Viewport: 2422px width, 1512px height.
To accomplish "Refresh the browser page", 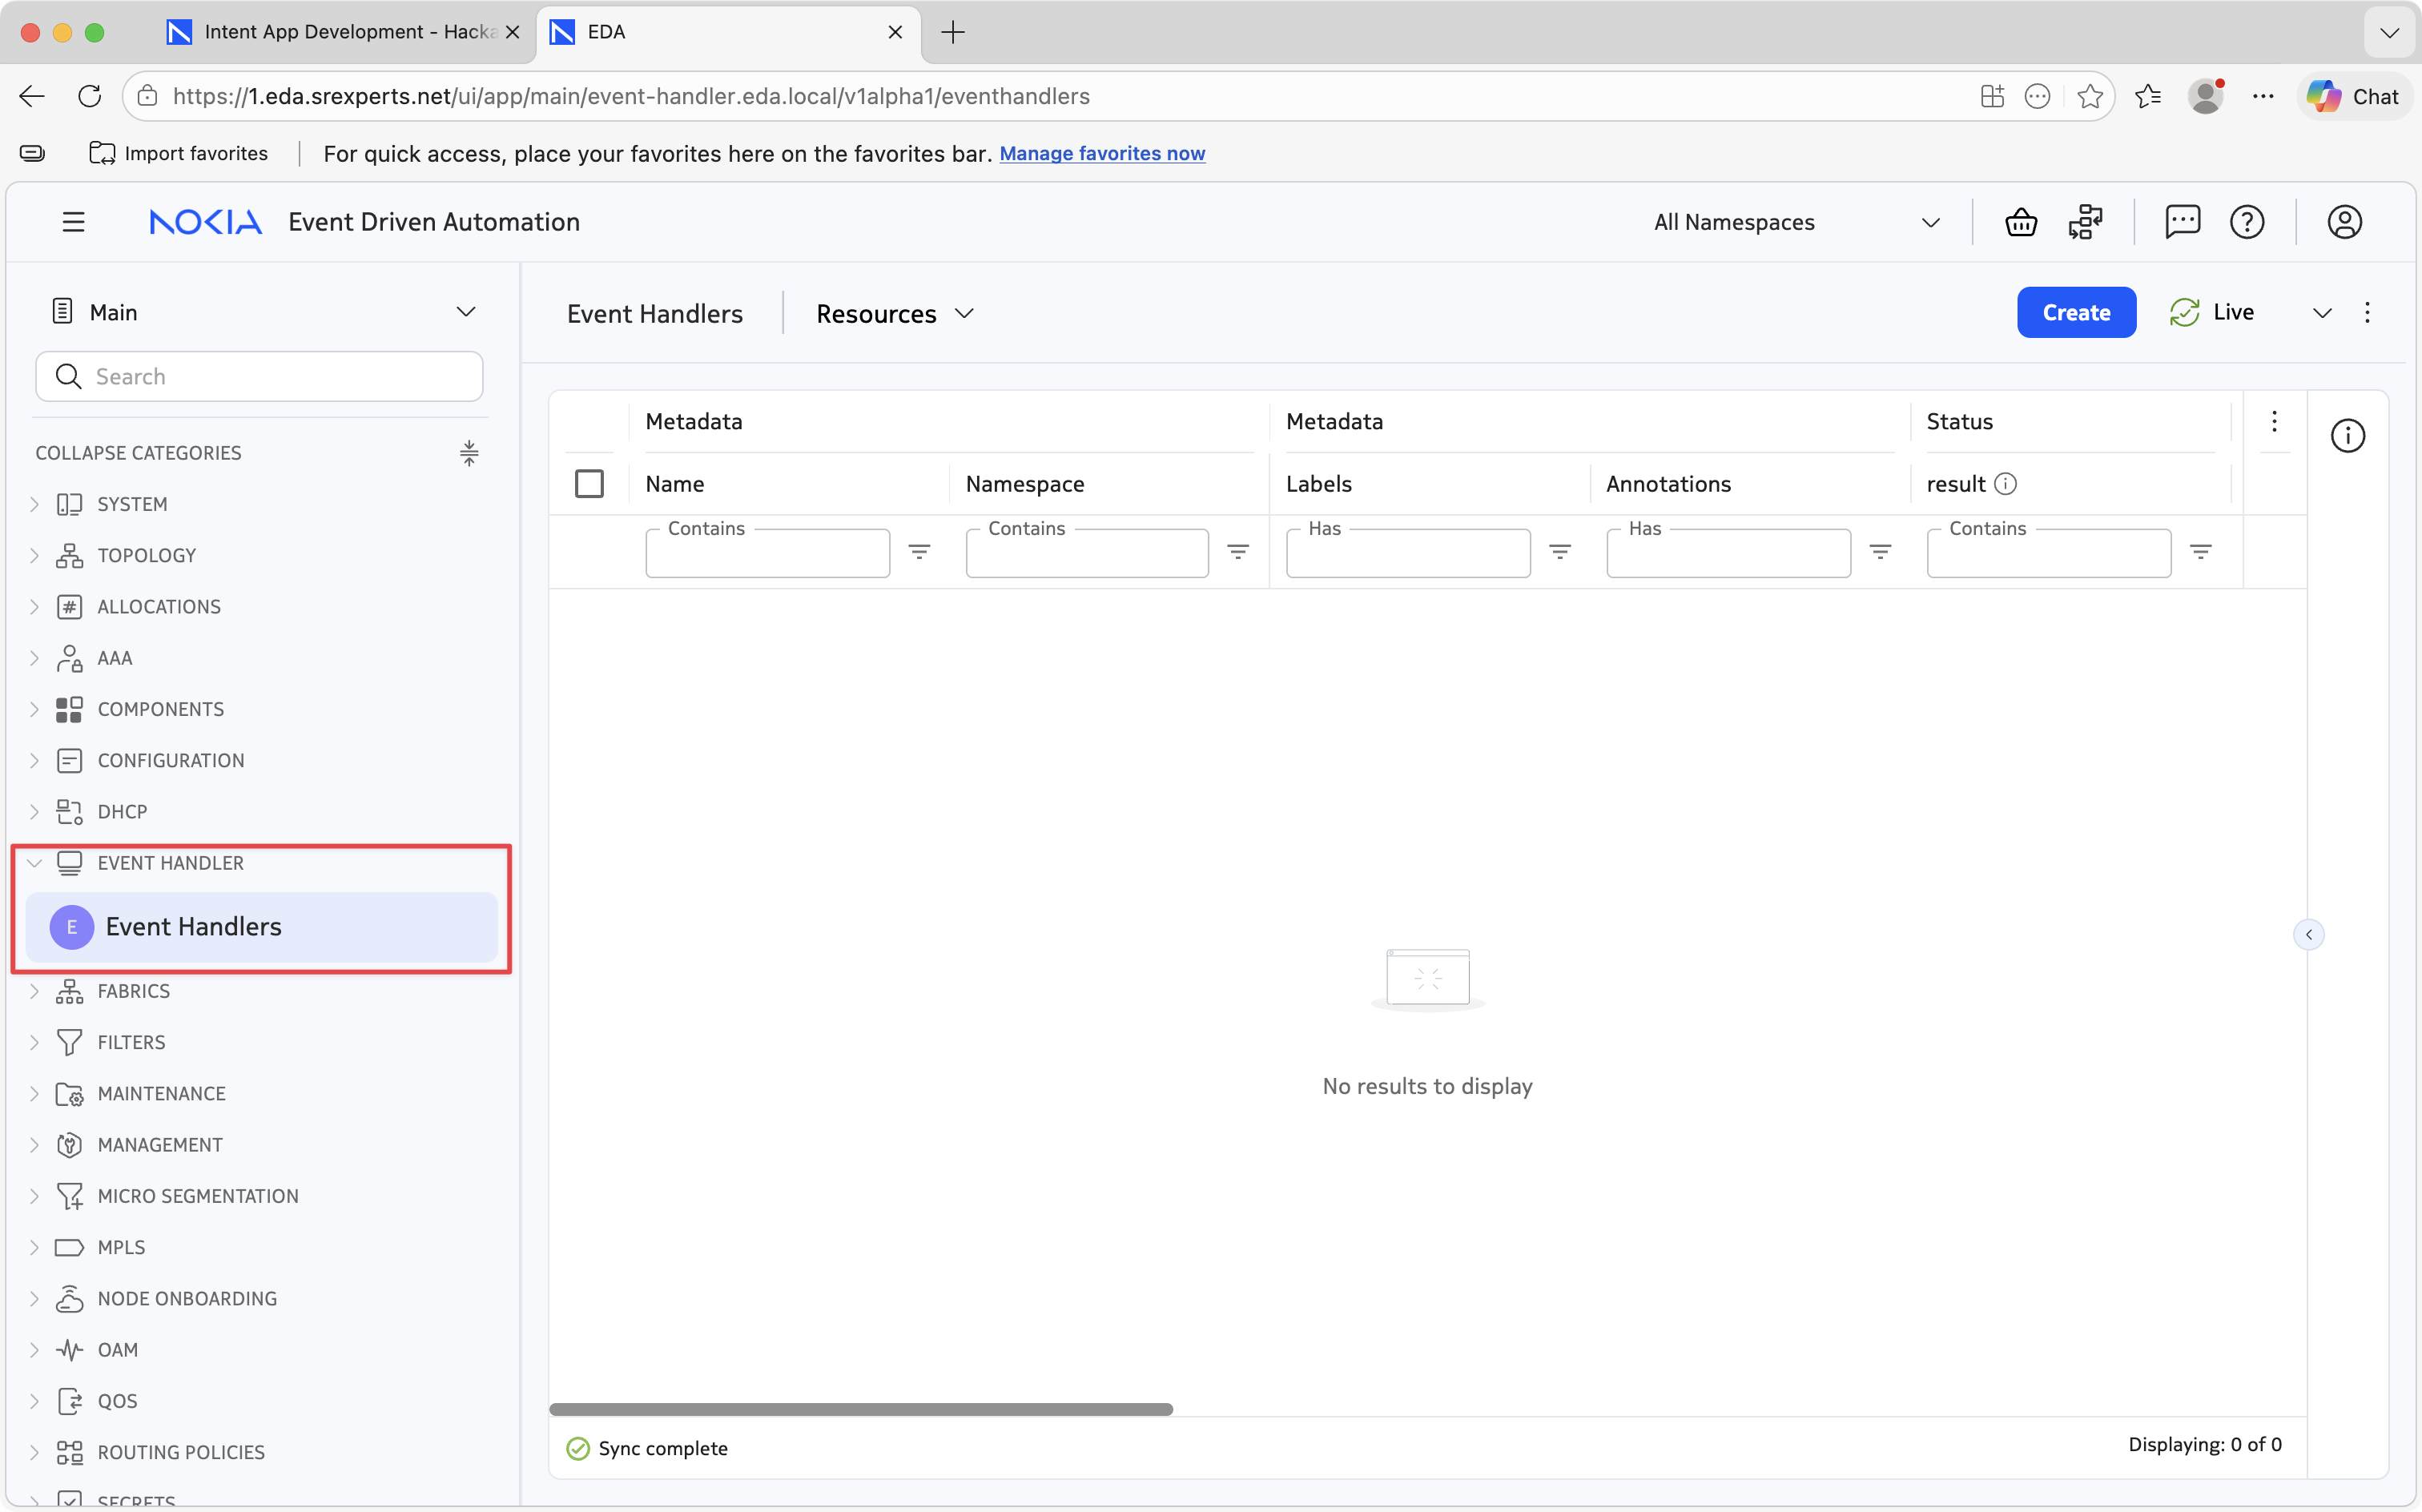I will 90,96.
